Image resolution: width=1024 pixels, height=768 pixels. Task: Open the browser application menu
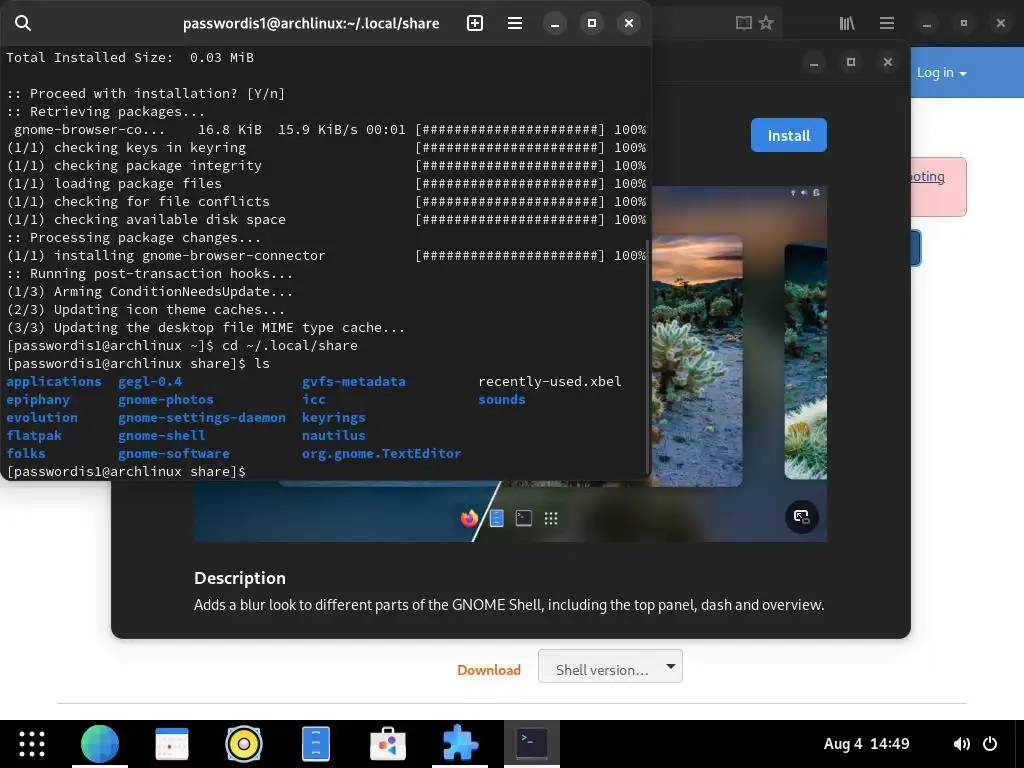click(886, 24)
